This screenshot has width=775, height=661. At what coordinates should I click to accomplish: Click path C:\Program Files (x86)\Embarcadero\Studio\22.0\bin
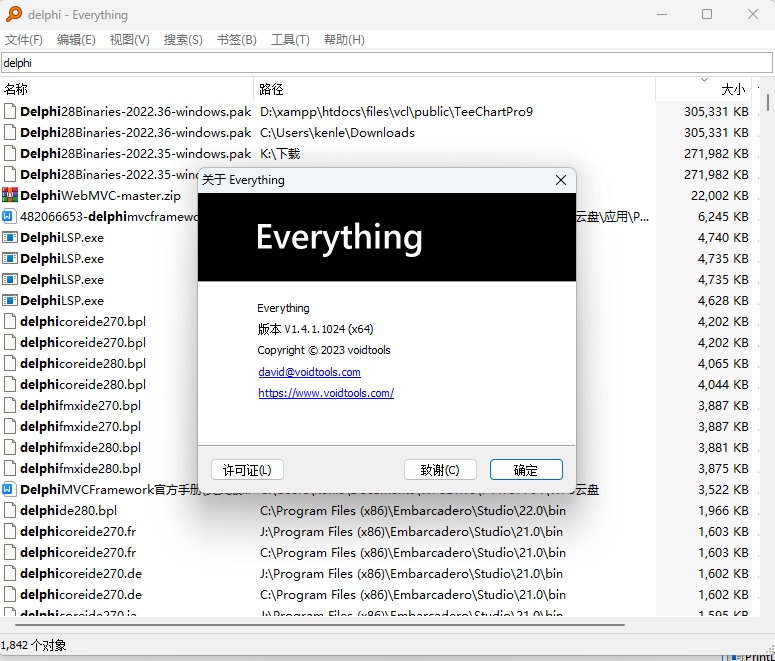413,510
